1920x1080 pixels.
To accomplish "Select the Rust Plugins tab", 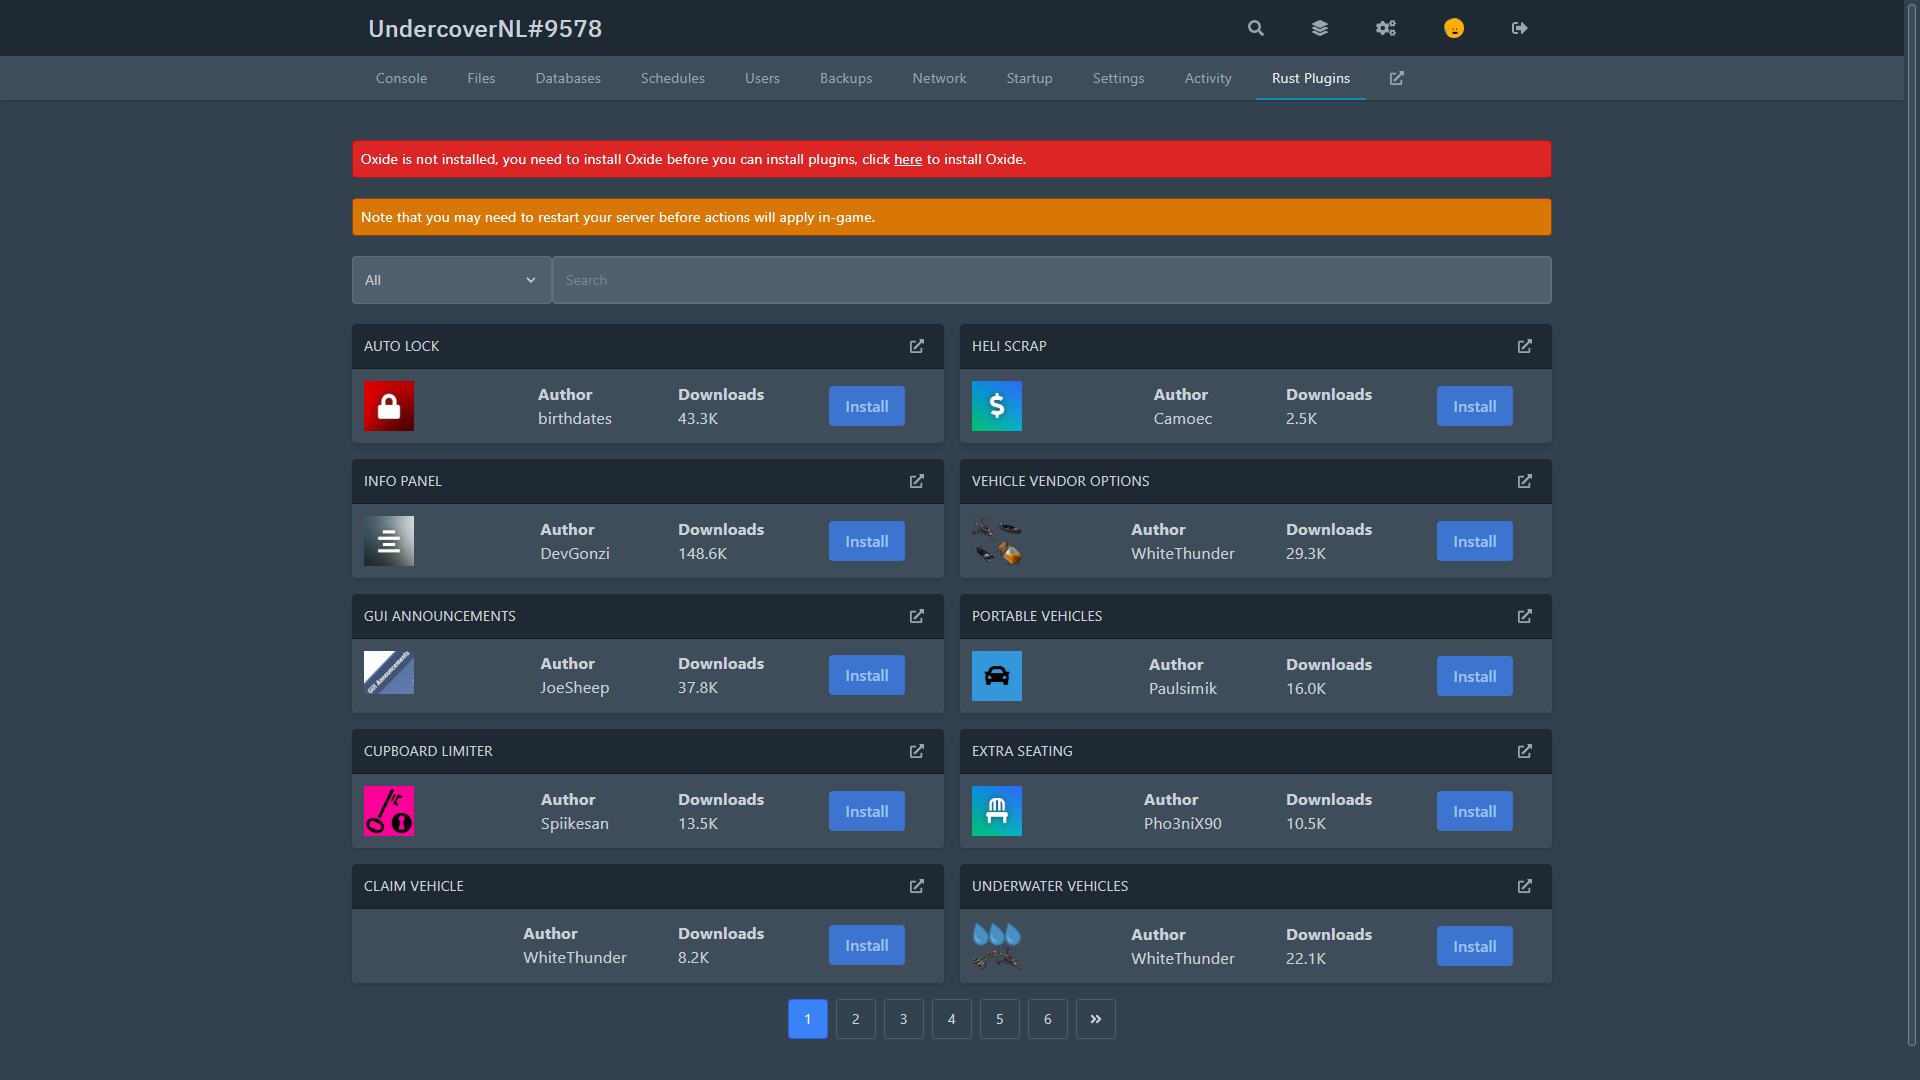I will point(1311,78).
